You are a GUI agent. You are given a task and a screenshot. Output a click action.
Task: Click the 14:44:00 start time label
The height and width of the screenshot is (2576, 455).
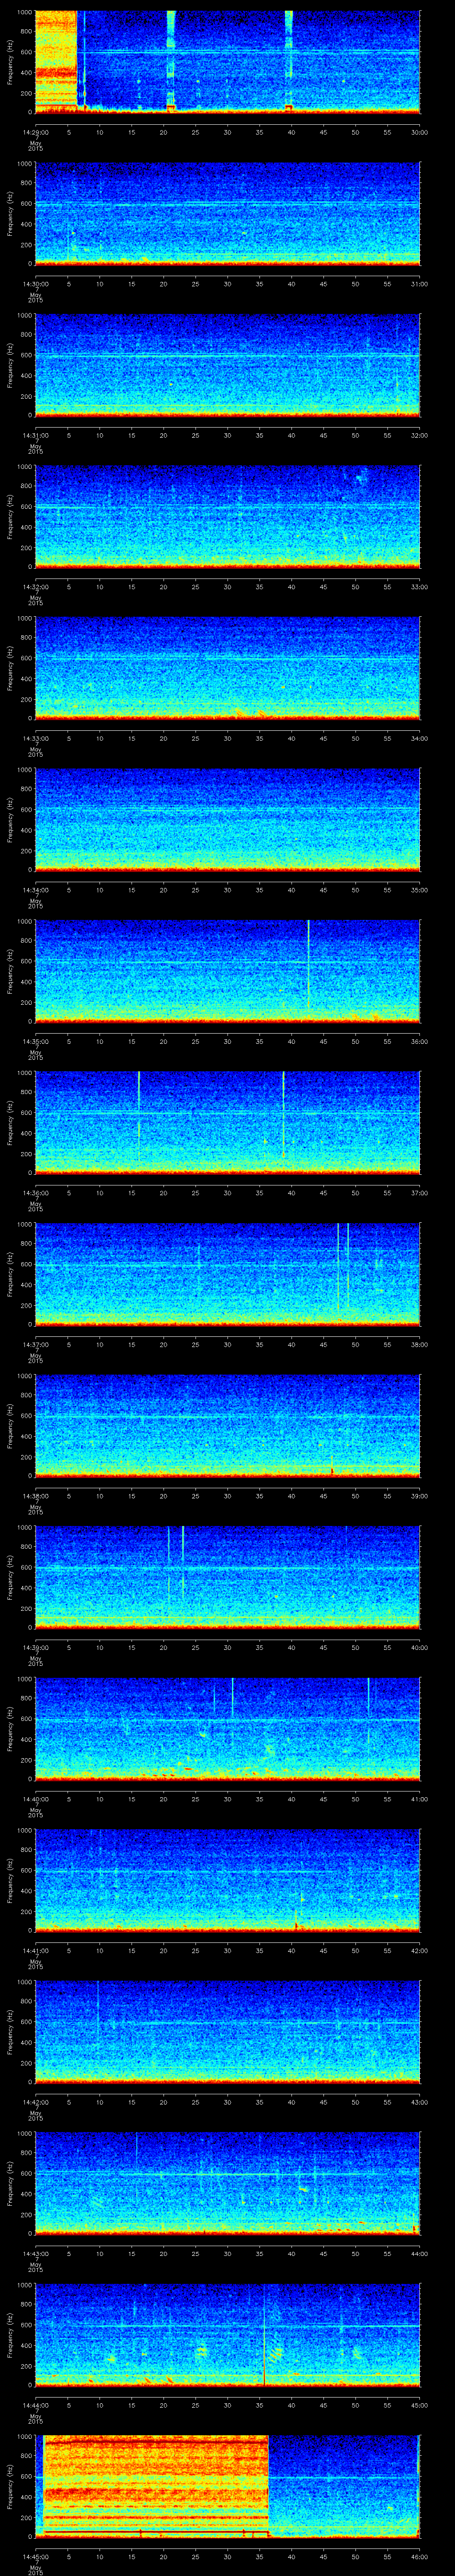click(x=35, y=2405)
